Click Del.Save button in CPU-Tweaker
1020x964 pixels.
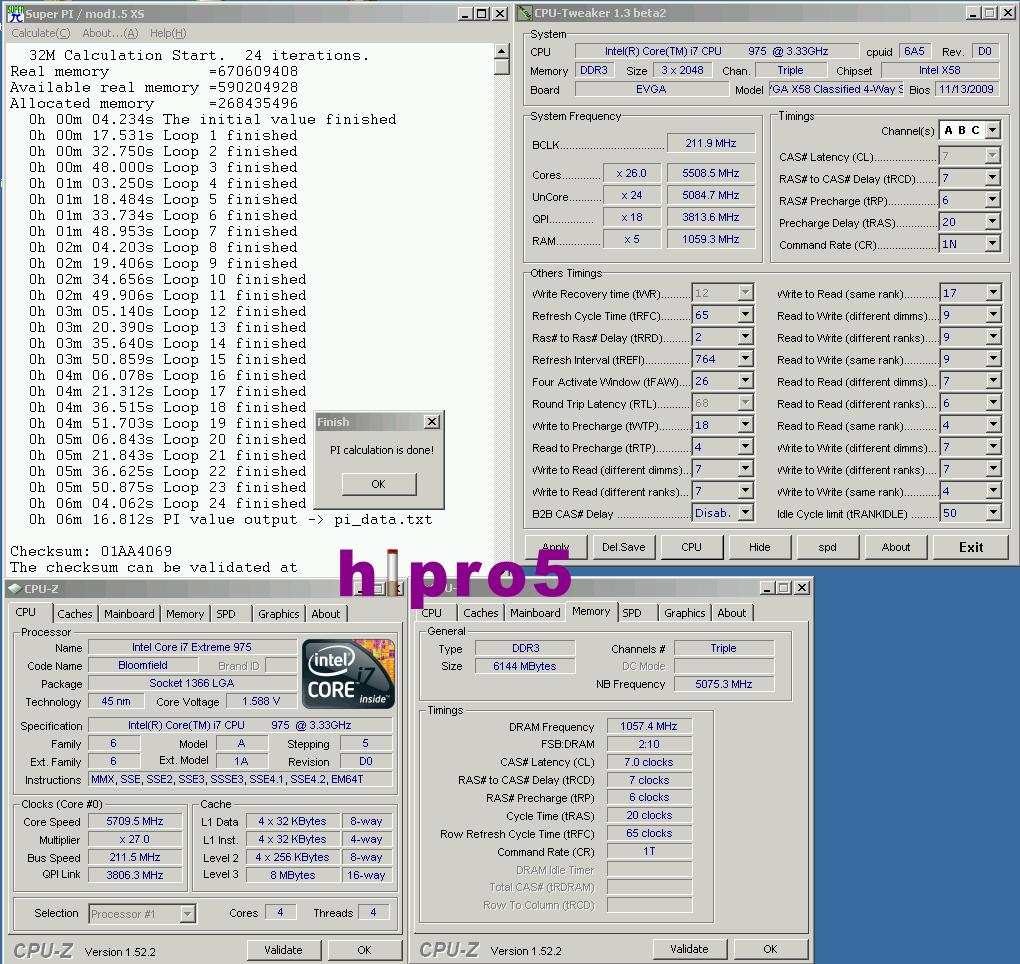tap(624, 547)
